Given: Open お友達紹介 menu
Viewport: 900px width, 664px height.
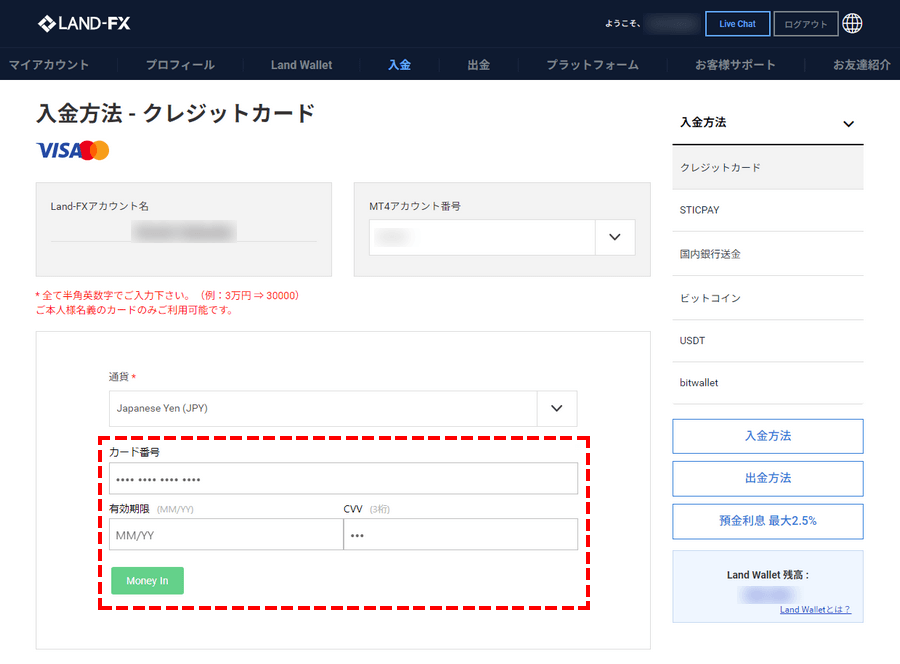Looking at the screenshot, I should pyautogui.click(x=862, y=65).
